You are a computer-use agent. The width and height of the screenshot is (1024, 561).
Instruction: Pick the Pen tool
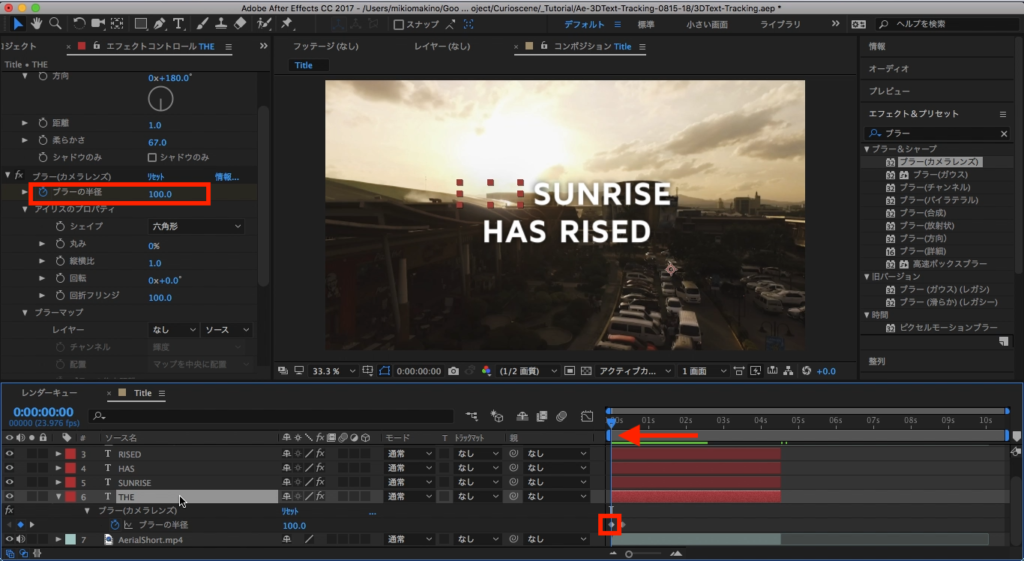(x=158, y=23)
